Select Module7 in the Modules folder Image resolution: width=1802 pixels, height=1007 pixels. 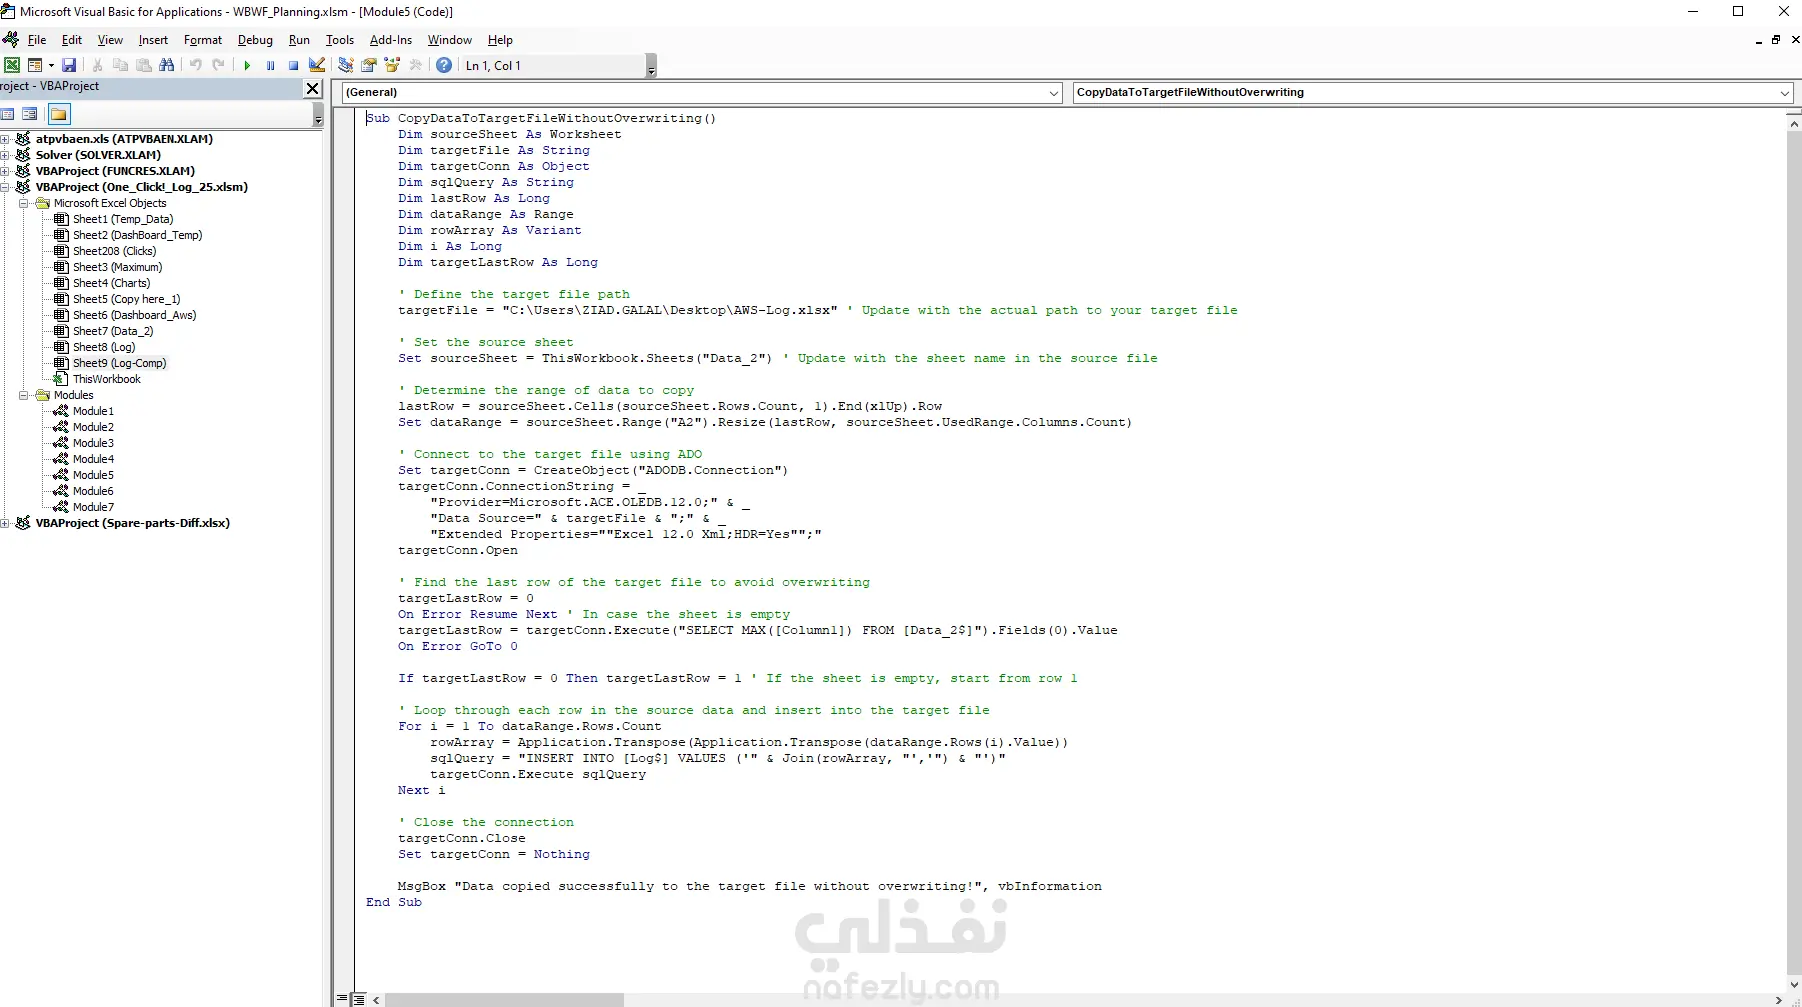pyautogui.click(x=93, y=507)
